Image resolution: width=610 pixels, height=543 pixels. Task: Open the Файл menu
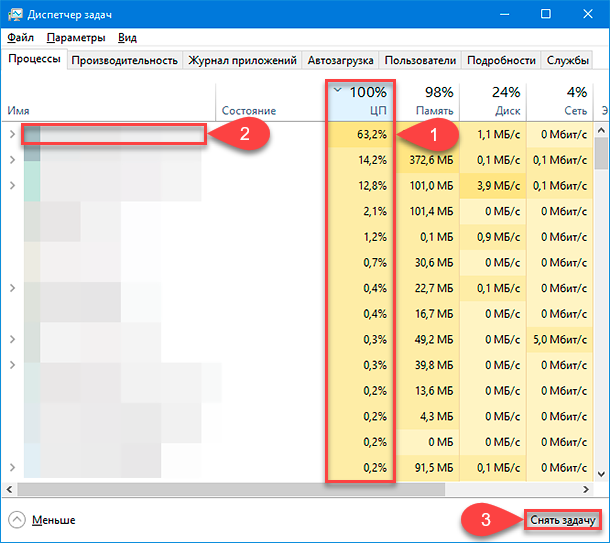coord(21,38)
